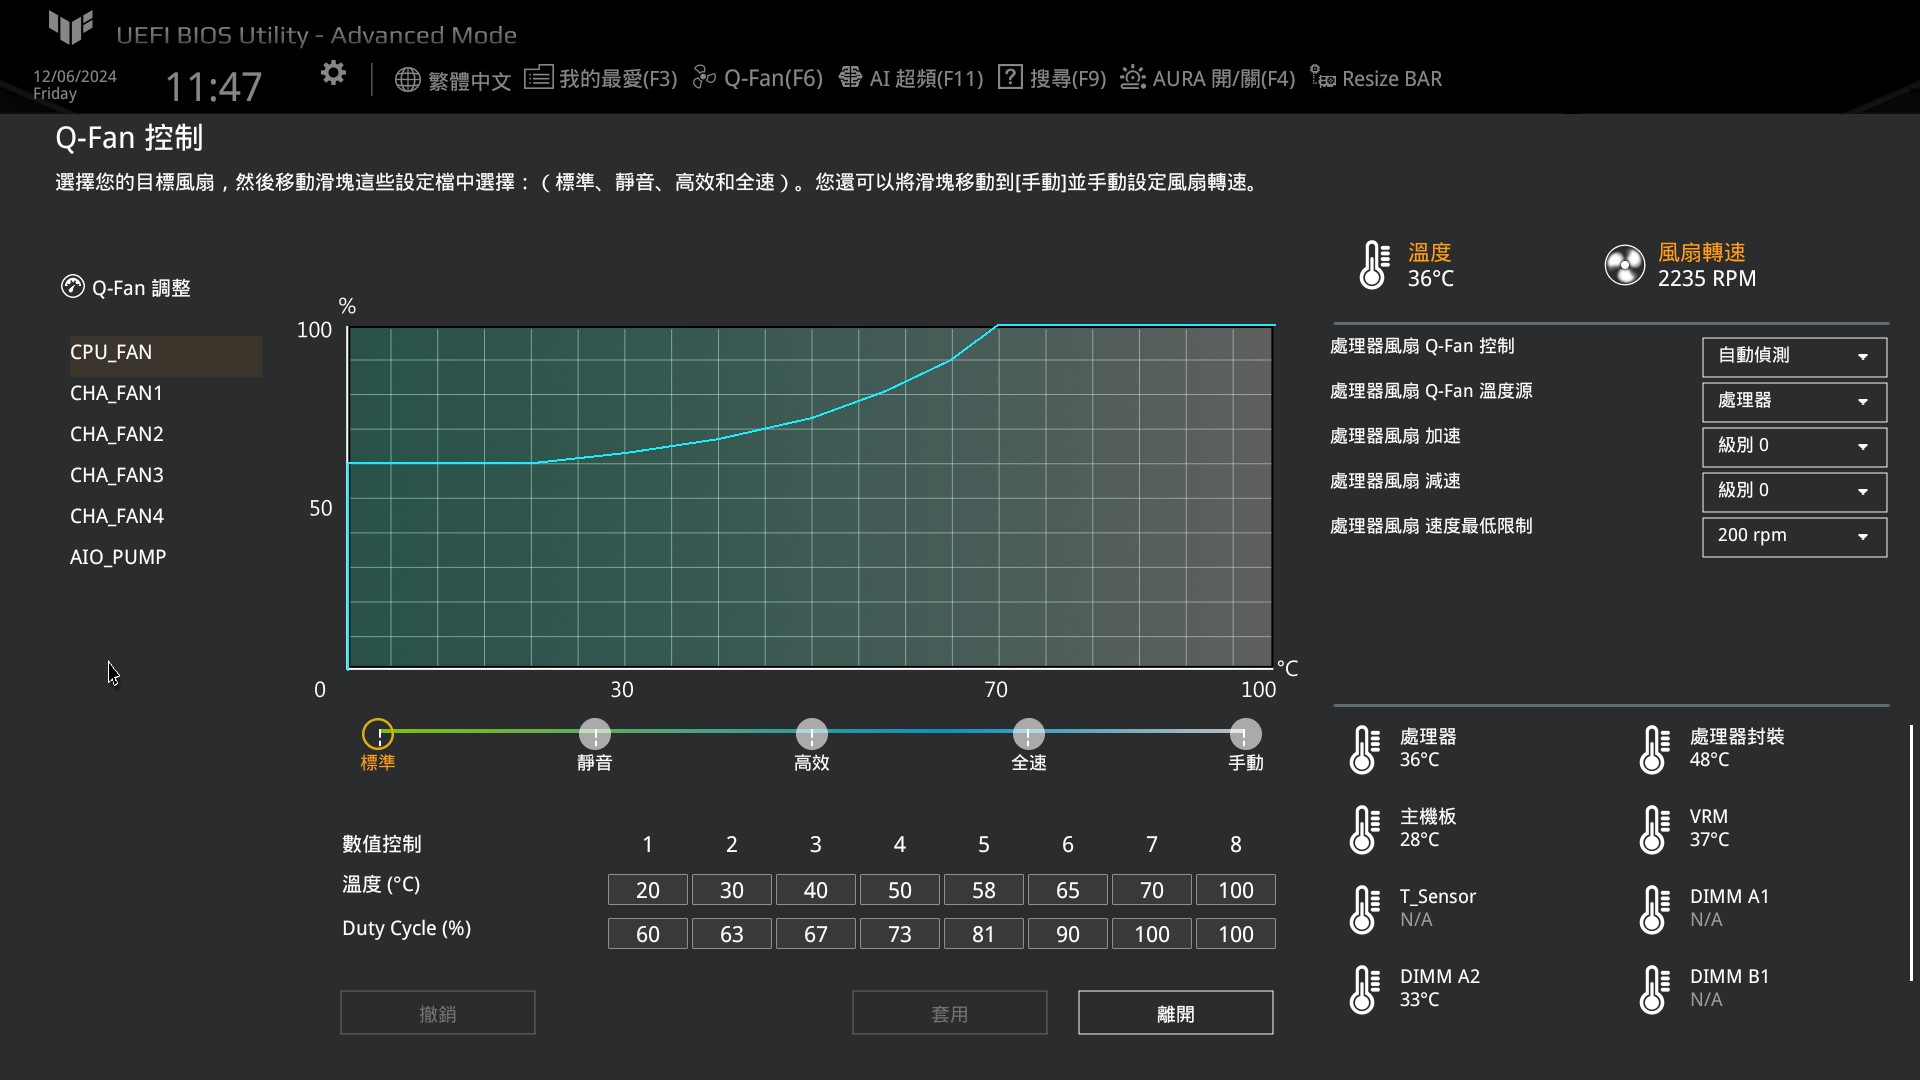1920x1080 pixels.
Task: Open the 200 rpm minimum speed dropdown
Action: pyautogui.click(x=1793, y=537)
